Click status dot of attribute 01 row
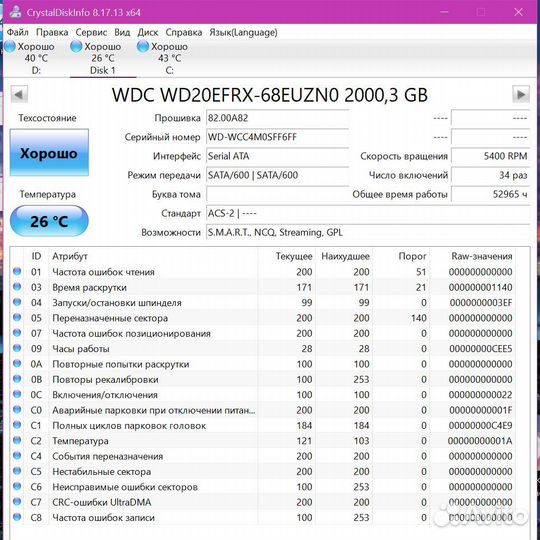The image size is (540, 540). (17, 271)
